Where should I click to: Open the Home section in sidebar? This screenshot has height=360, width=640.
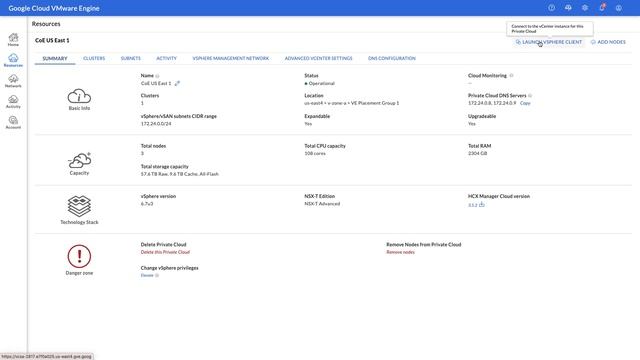[13, 39]
